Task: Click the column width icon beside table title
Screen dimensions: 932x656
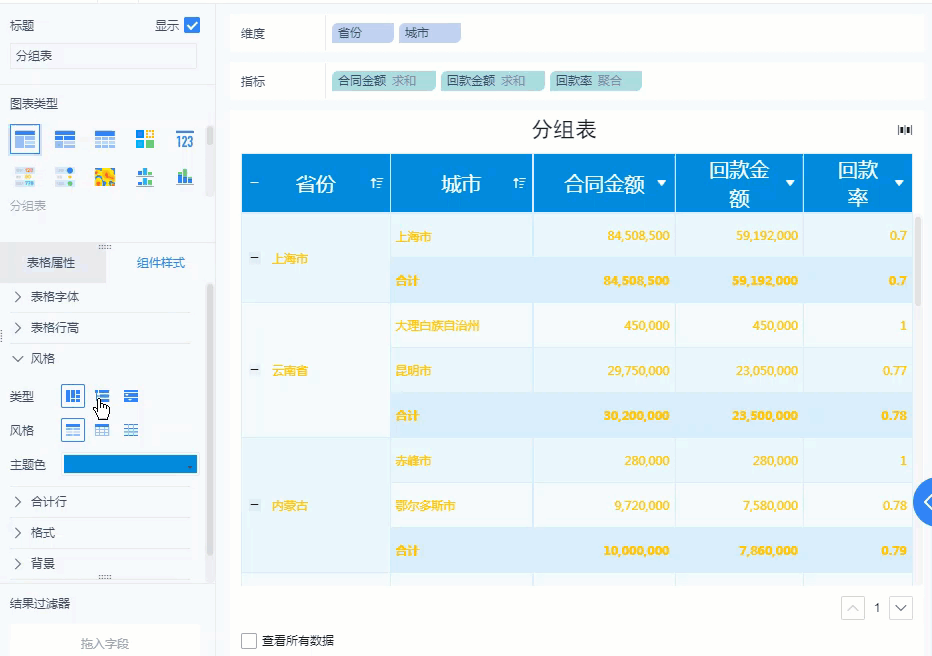Action: click(x=905, y=130)
